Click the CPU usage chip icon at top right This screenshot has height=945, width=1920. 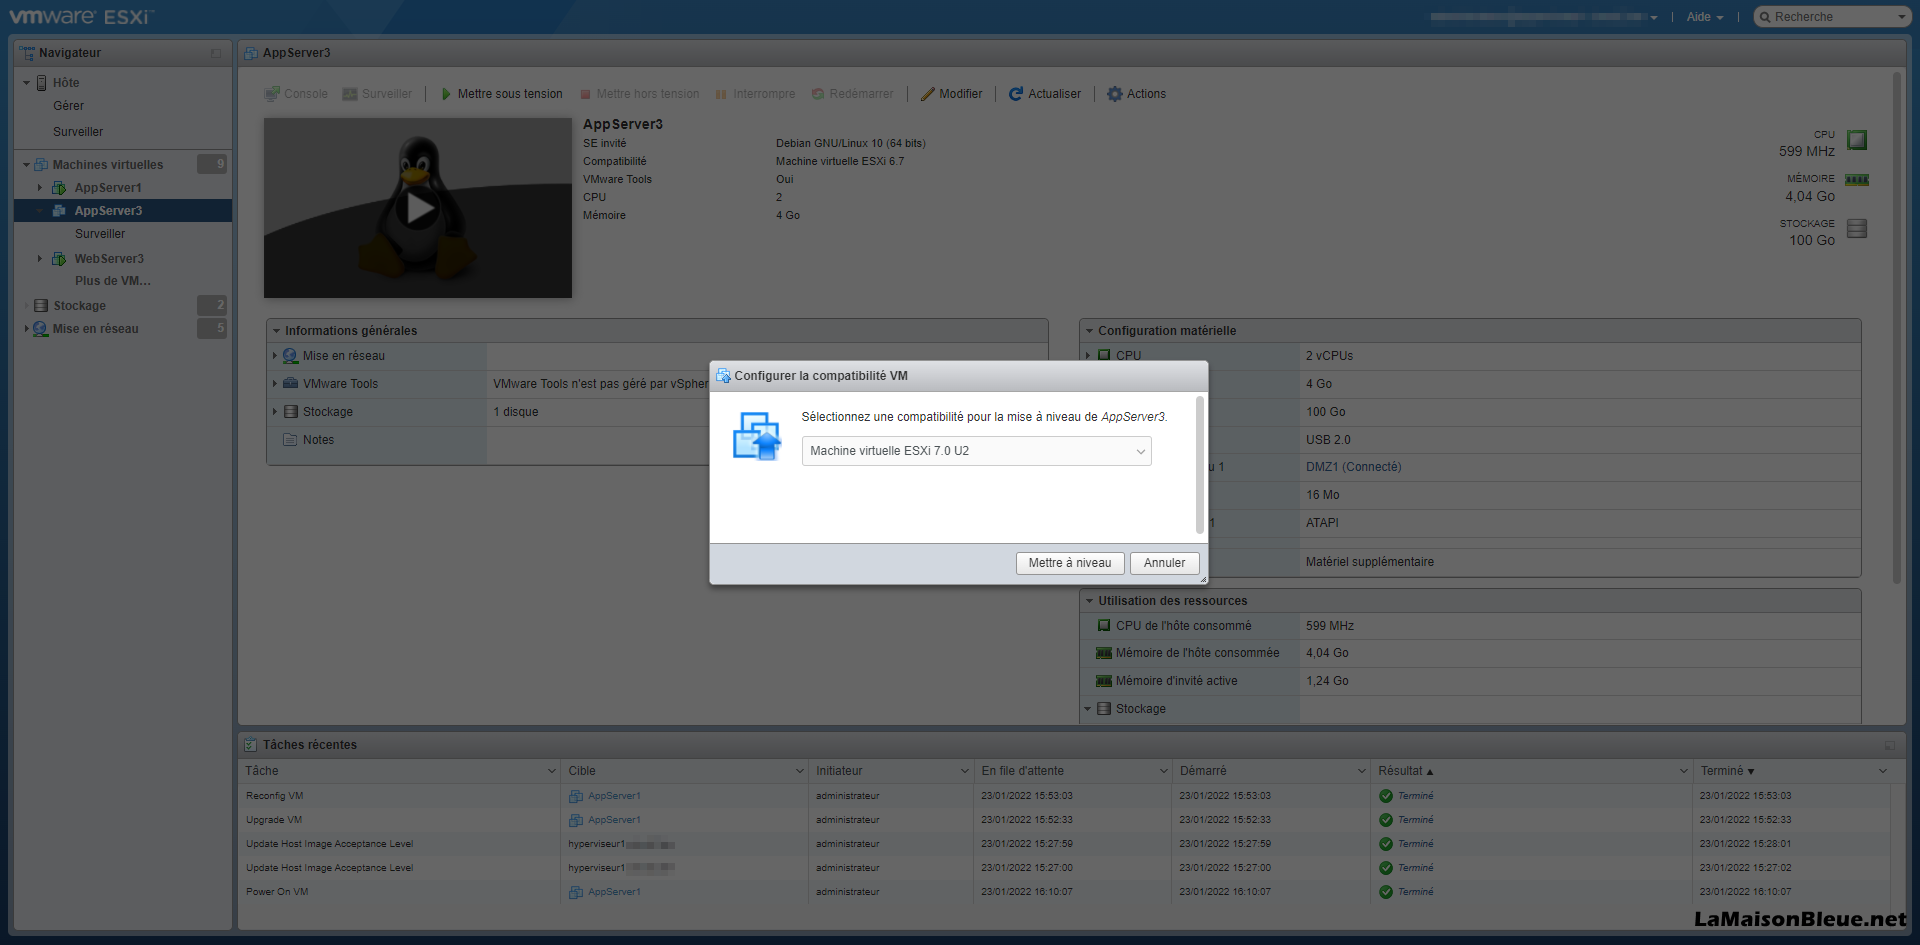click(1857, 140)
